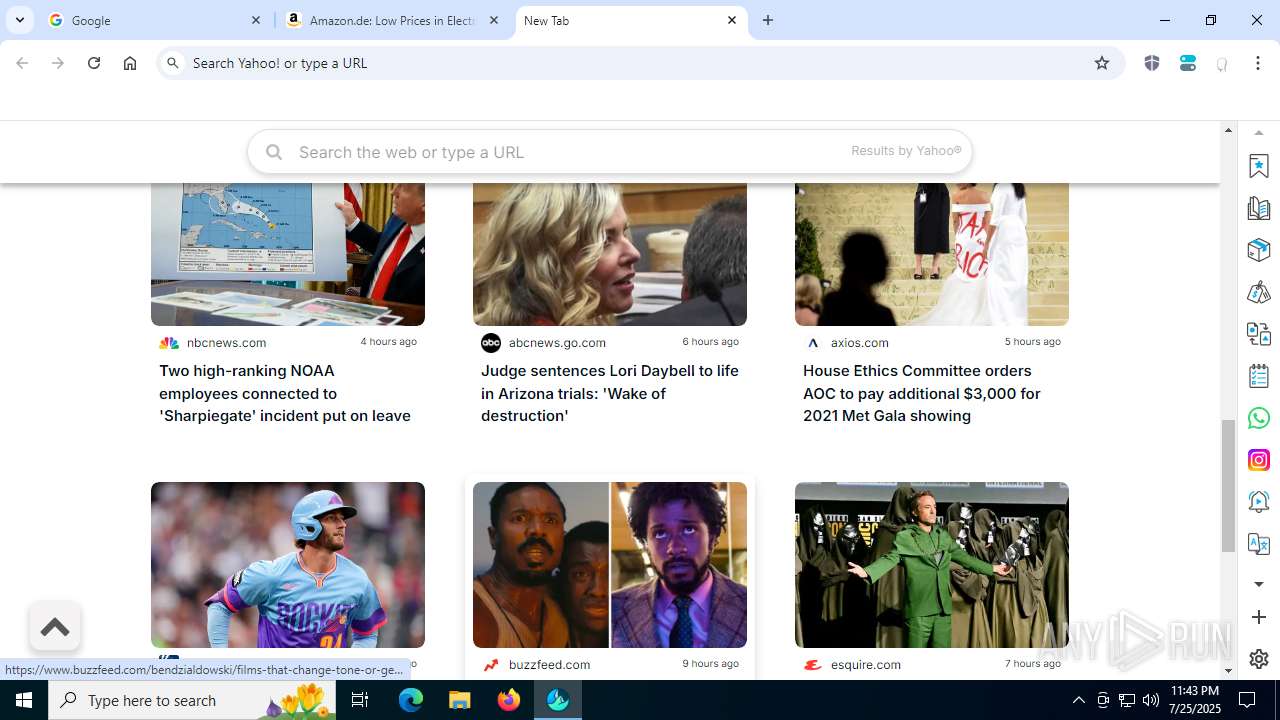Image resolution: width=1280 pixels, height=720 pixels.
Task: Close the Google tab
Action: click(x=256, y=20)
